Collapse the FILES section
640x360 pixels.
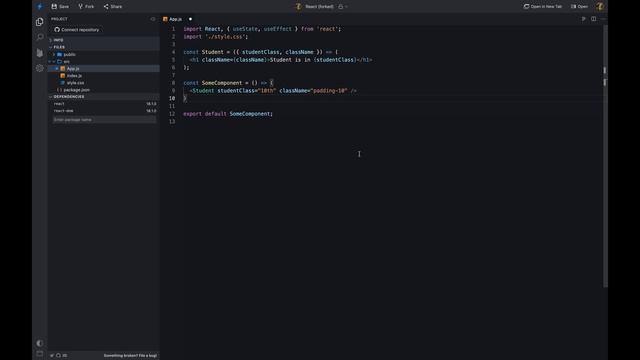pyautogui.click(x=104, y=47)
